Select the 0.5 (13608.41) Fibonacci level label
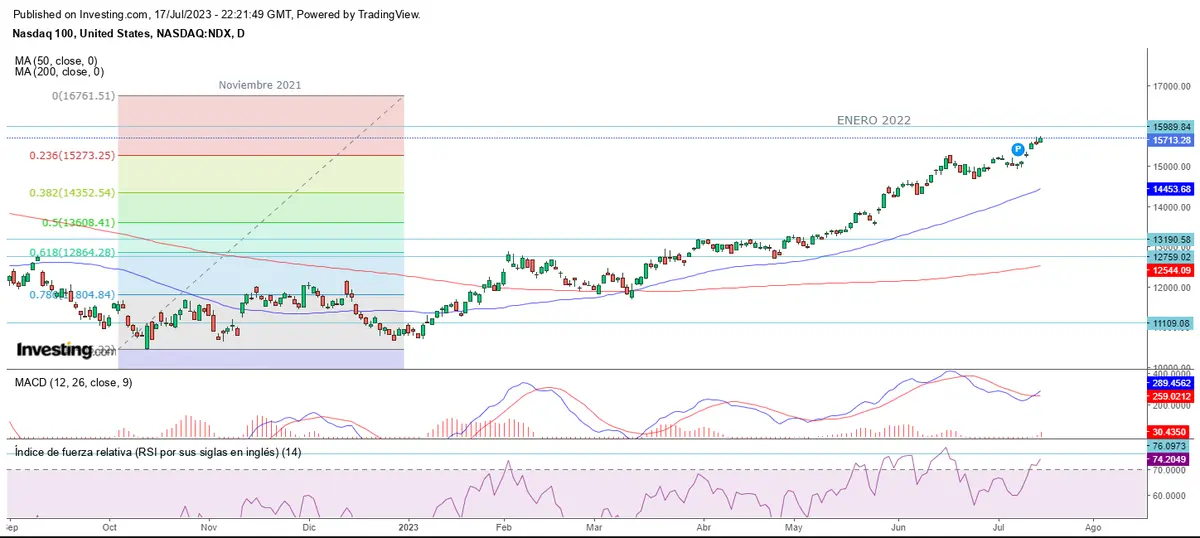Image resolution: width=1200 pixels, height=538 pixels. [71, 222]
